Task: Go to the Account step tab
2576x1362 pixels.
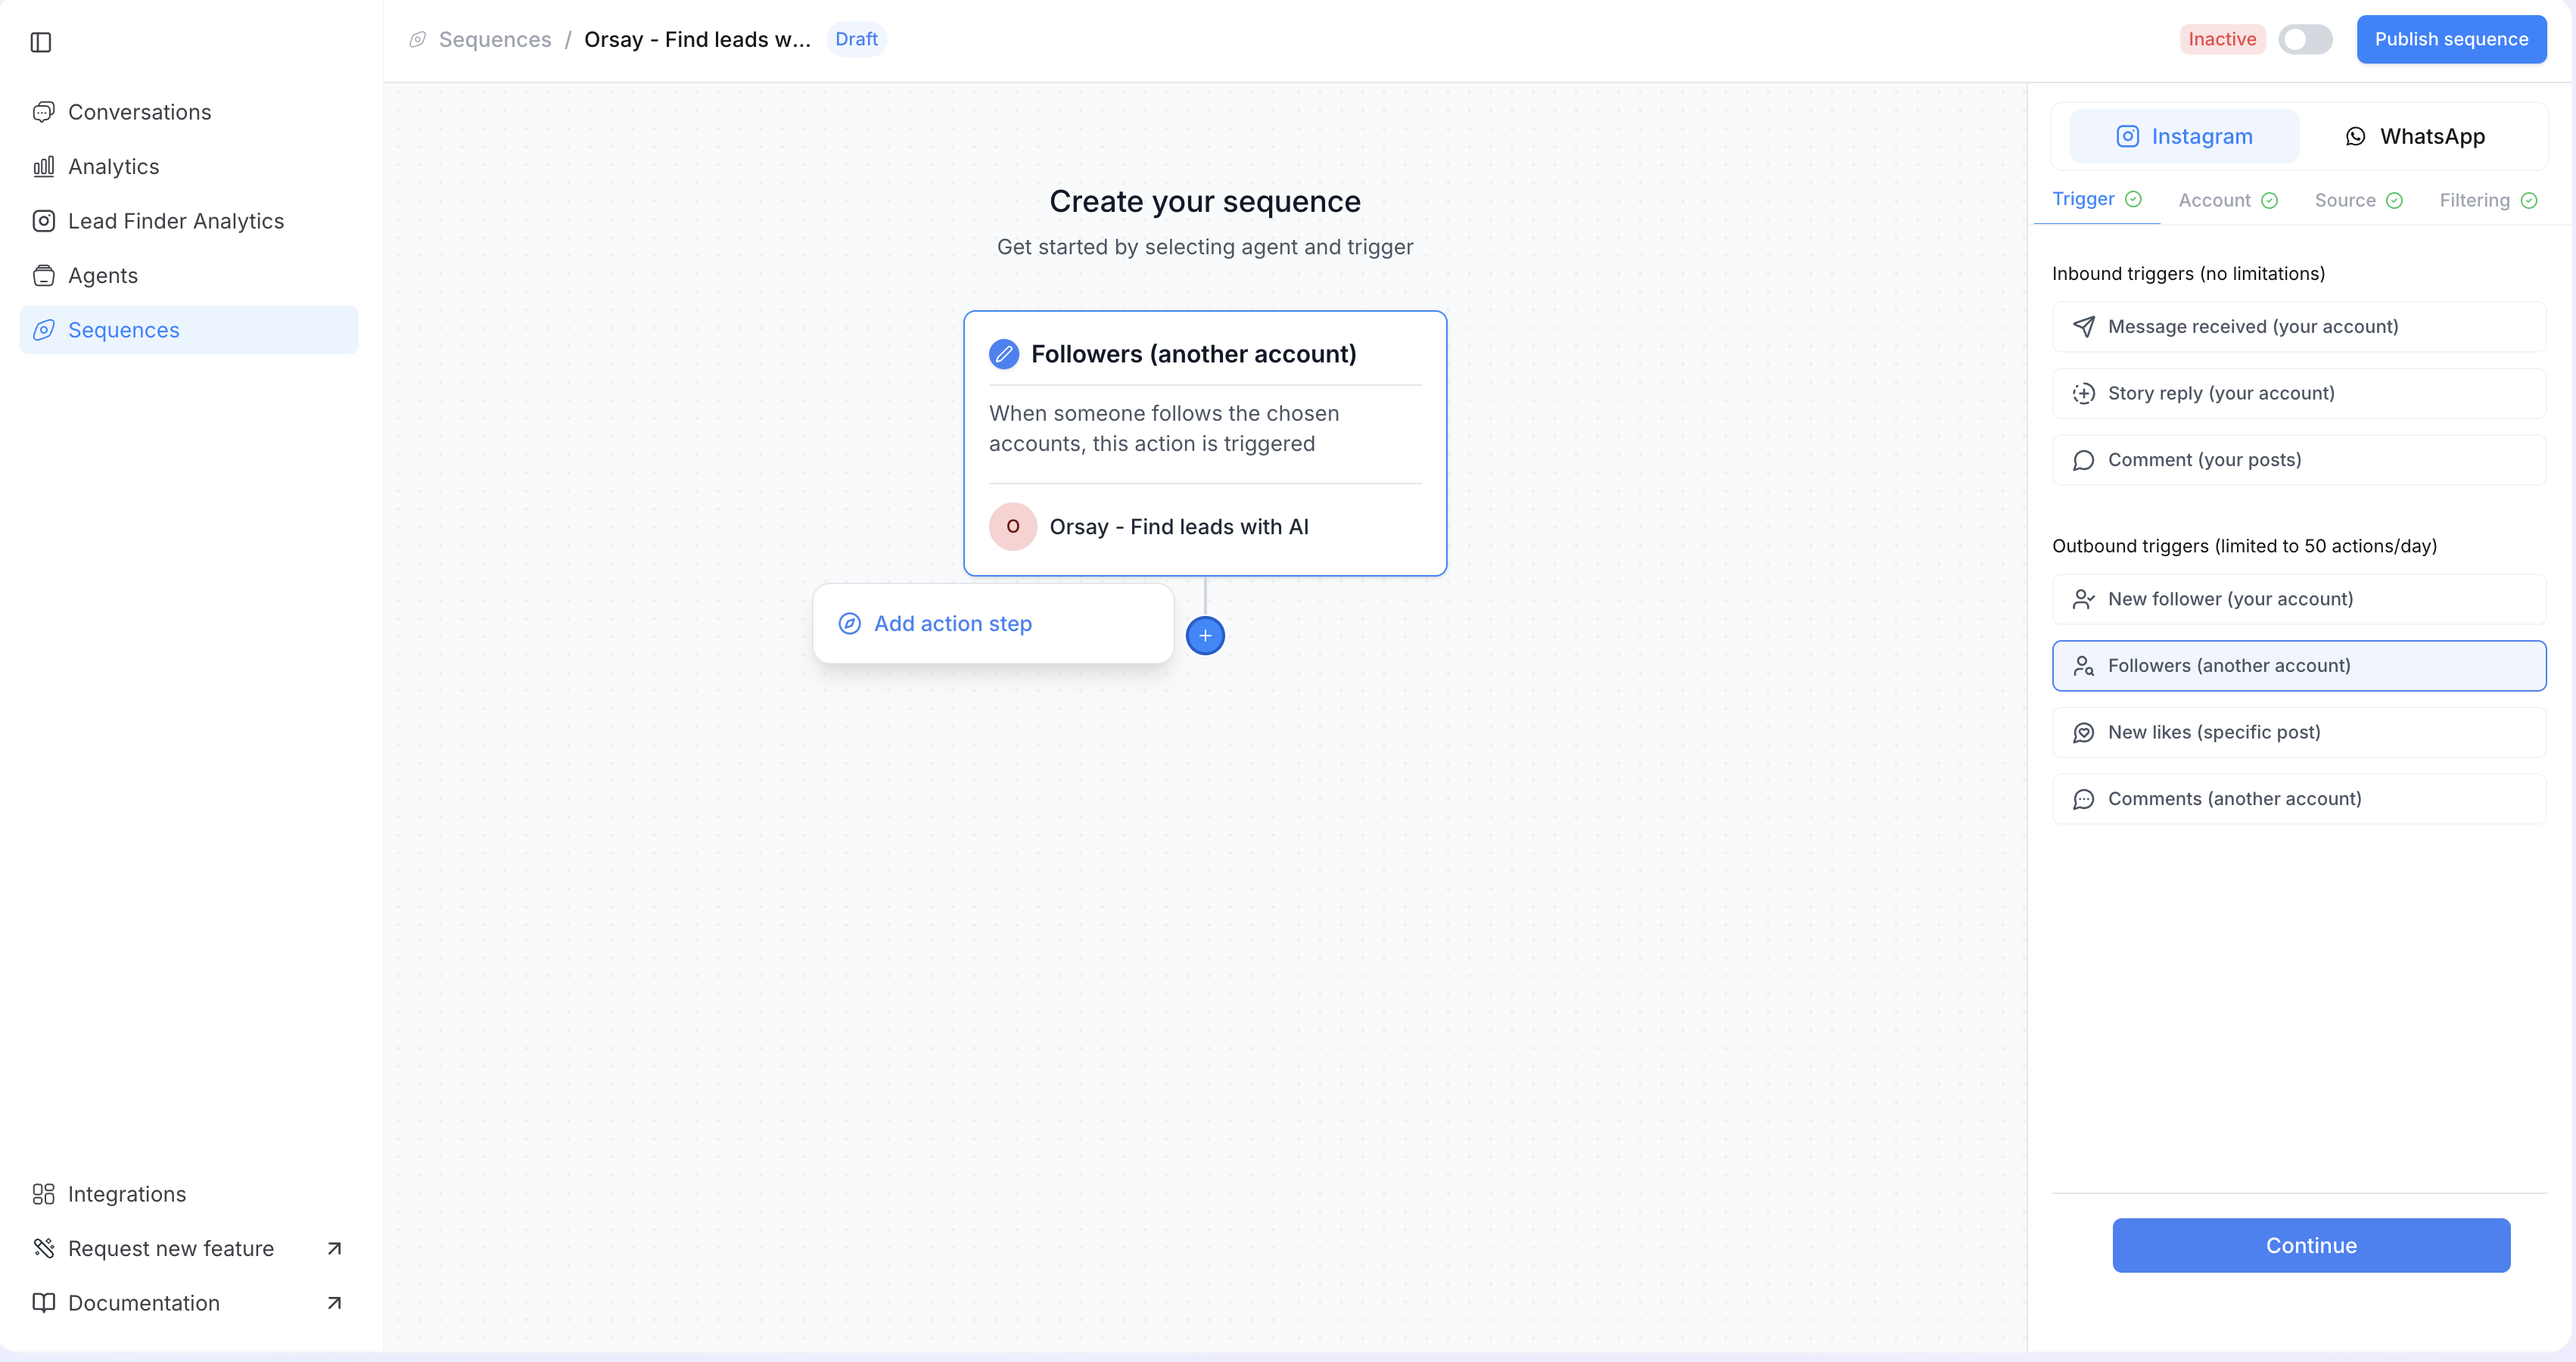Action: coord(2226,200)
